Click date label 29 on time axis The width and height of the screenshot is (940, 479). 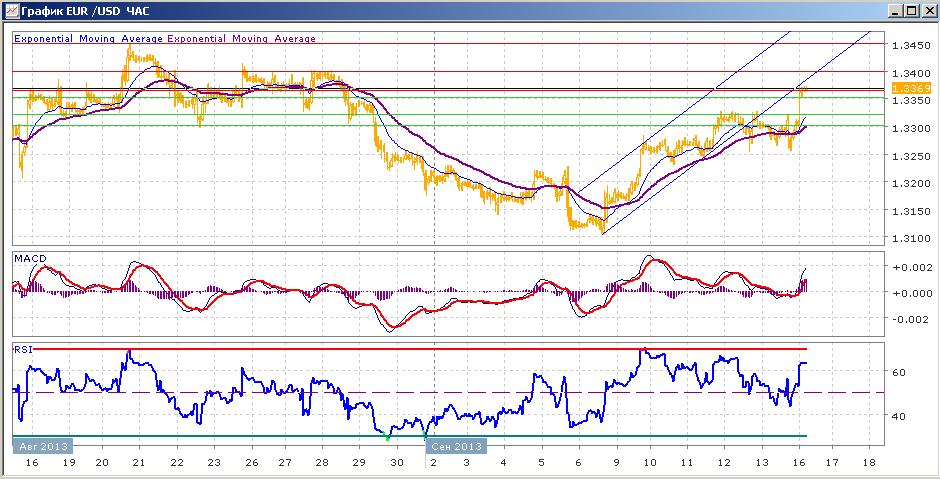358,463
